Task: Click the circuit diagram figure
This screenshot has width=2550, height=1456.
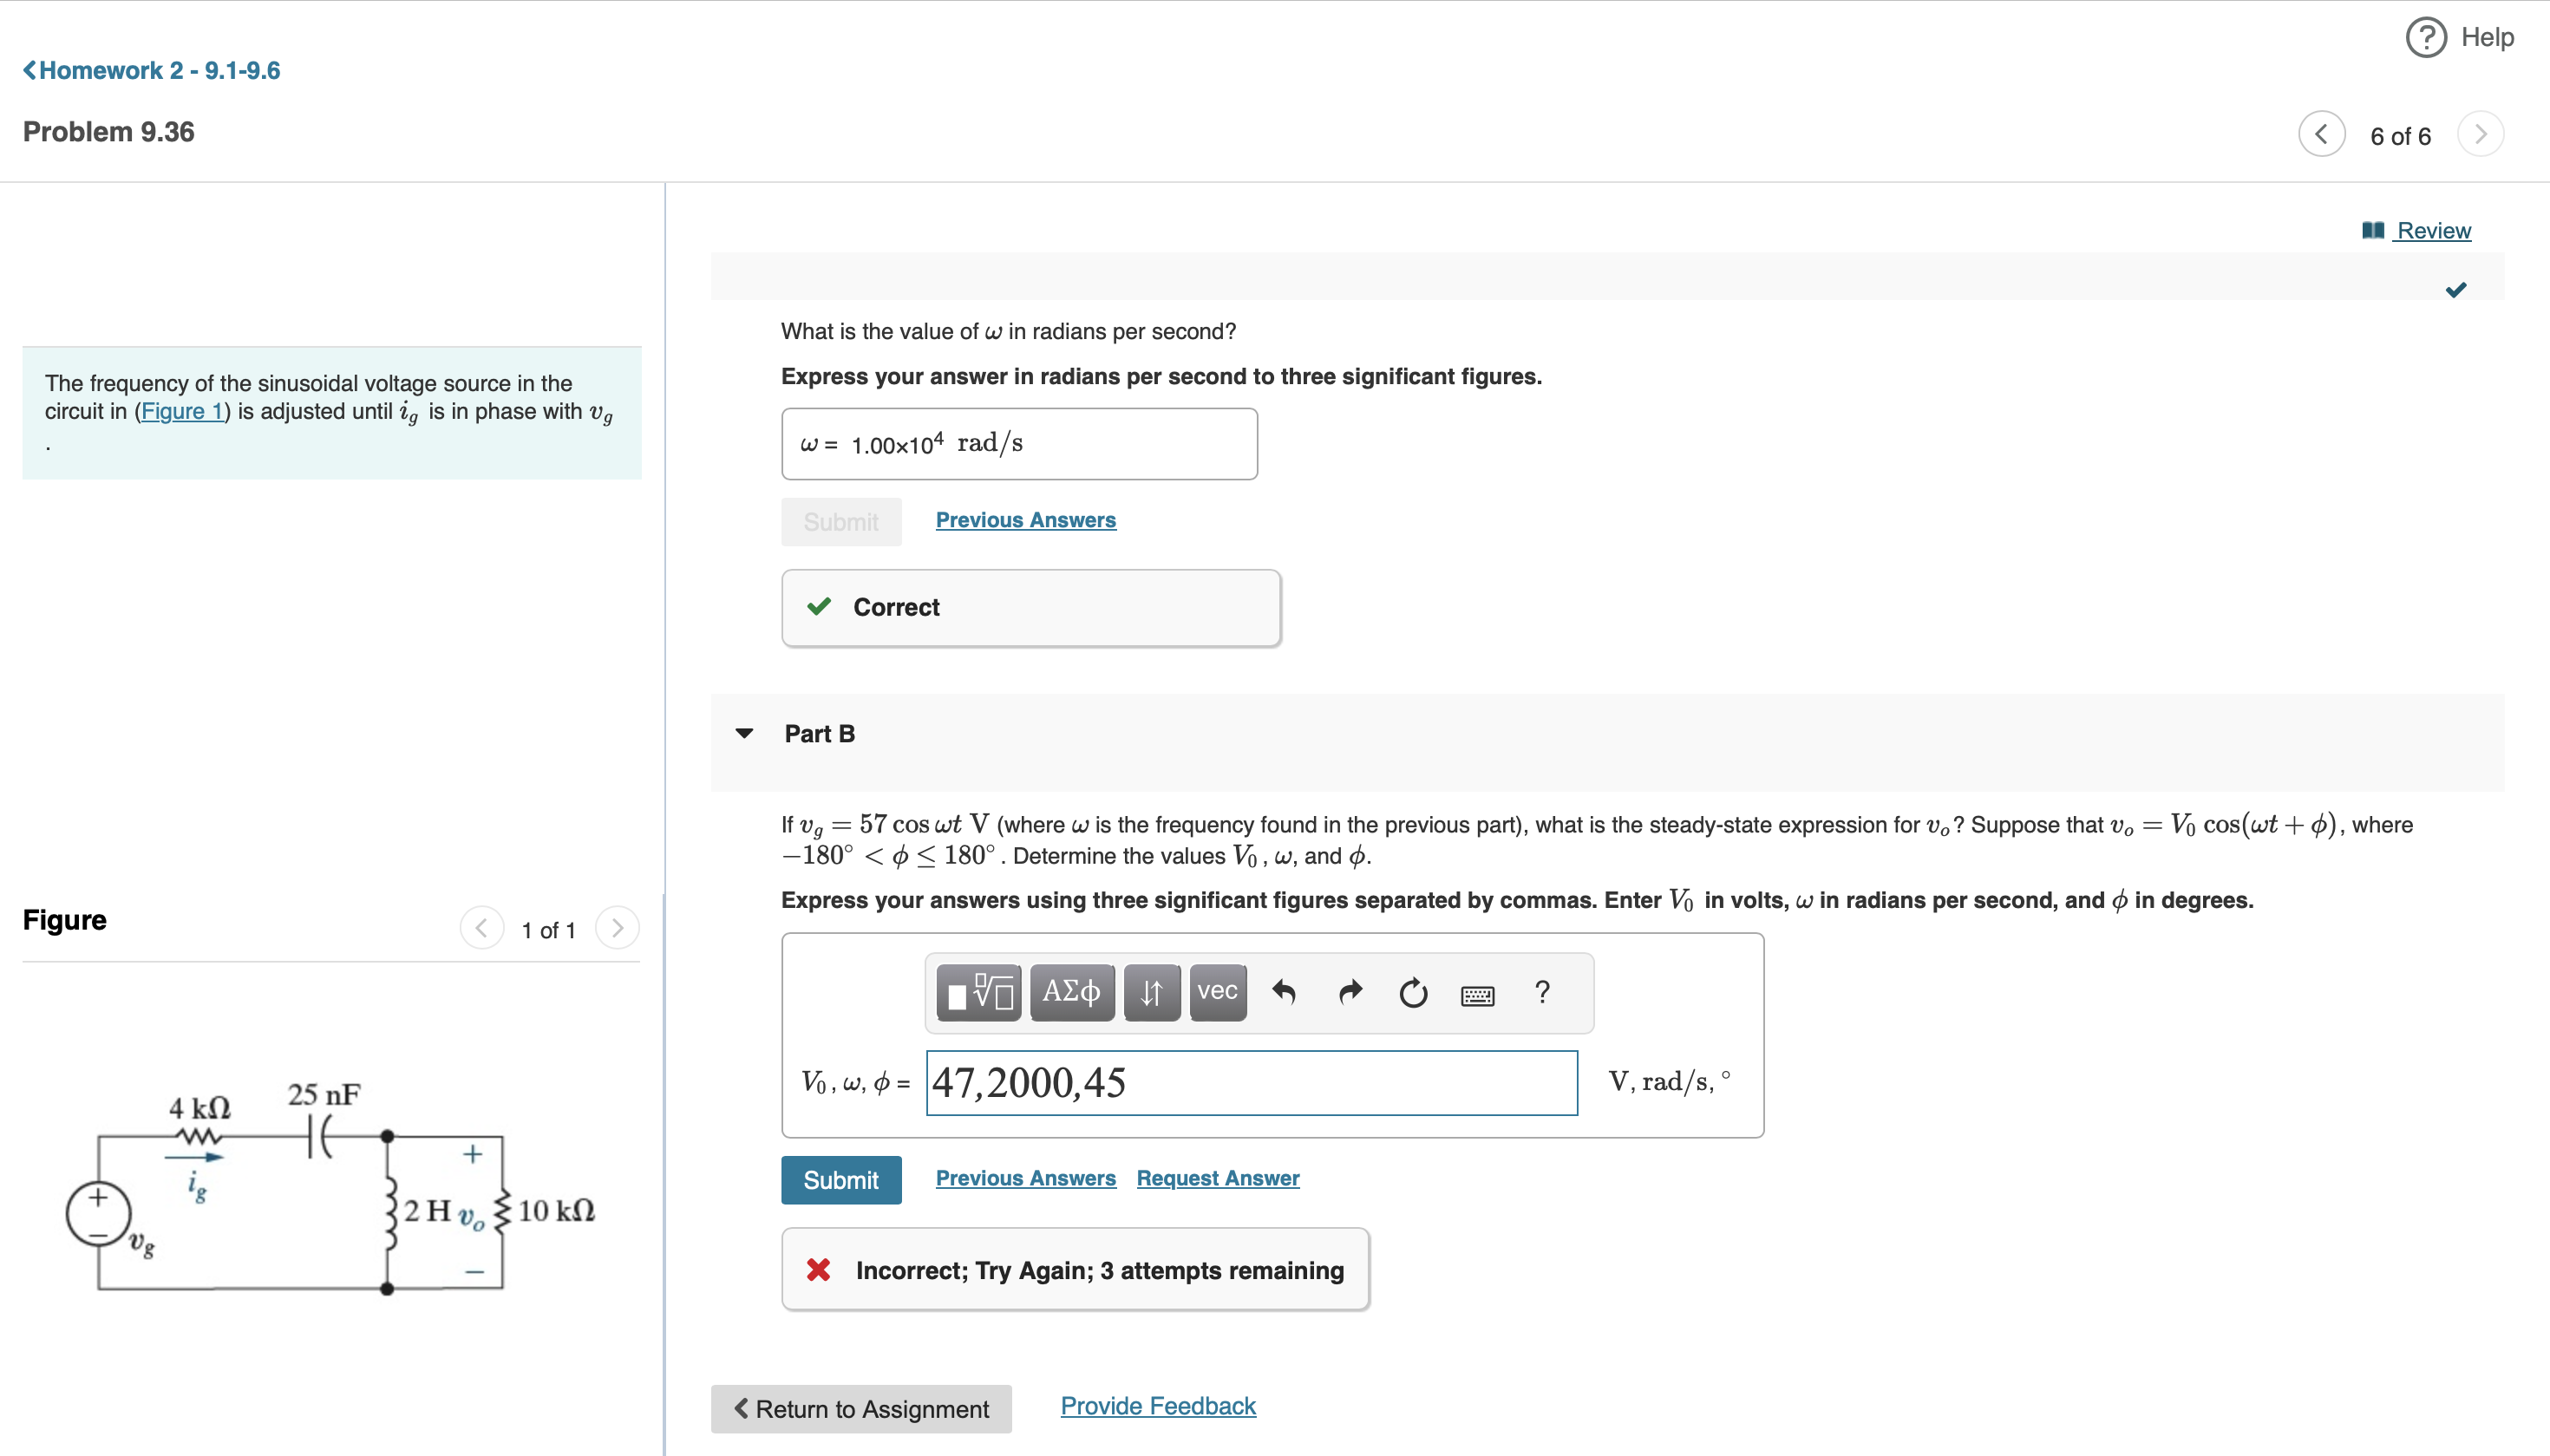Action: tap(330, 1188)
